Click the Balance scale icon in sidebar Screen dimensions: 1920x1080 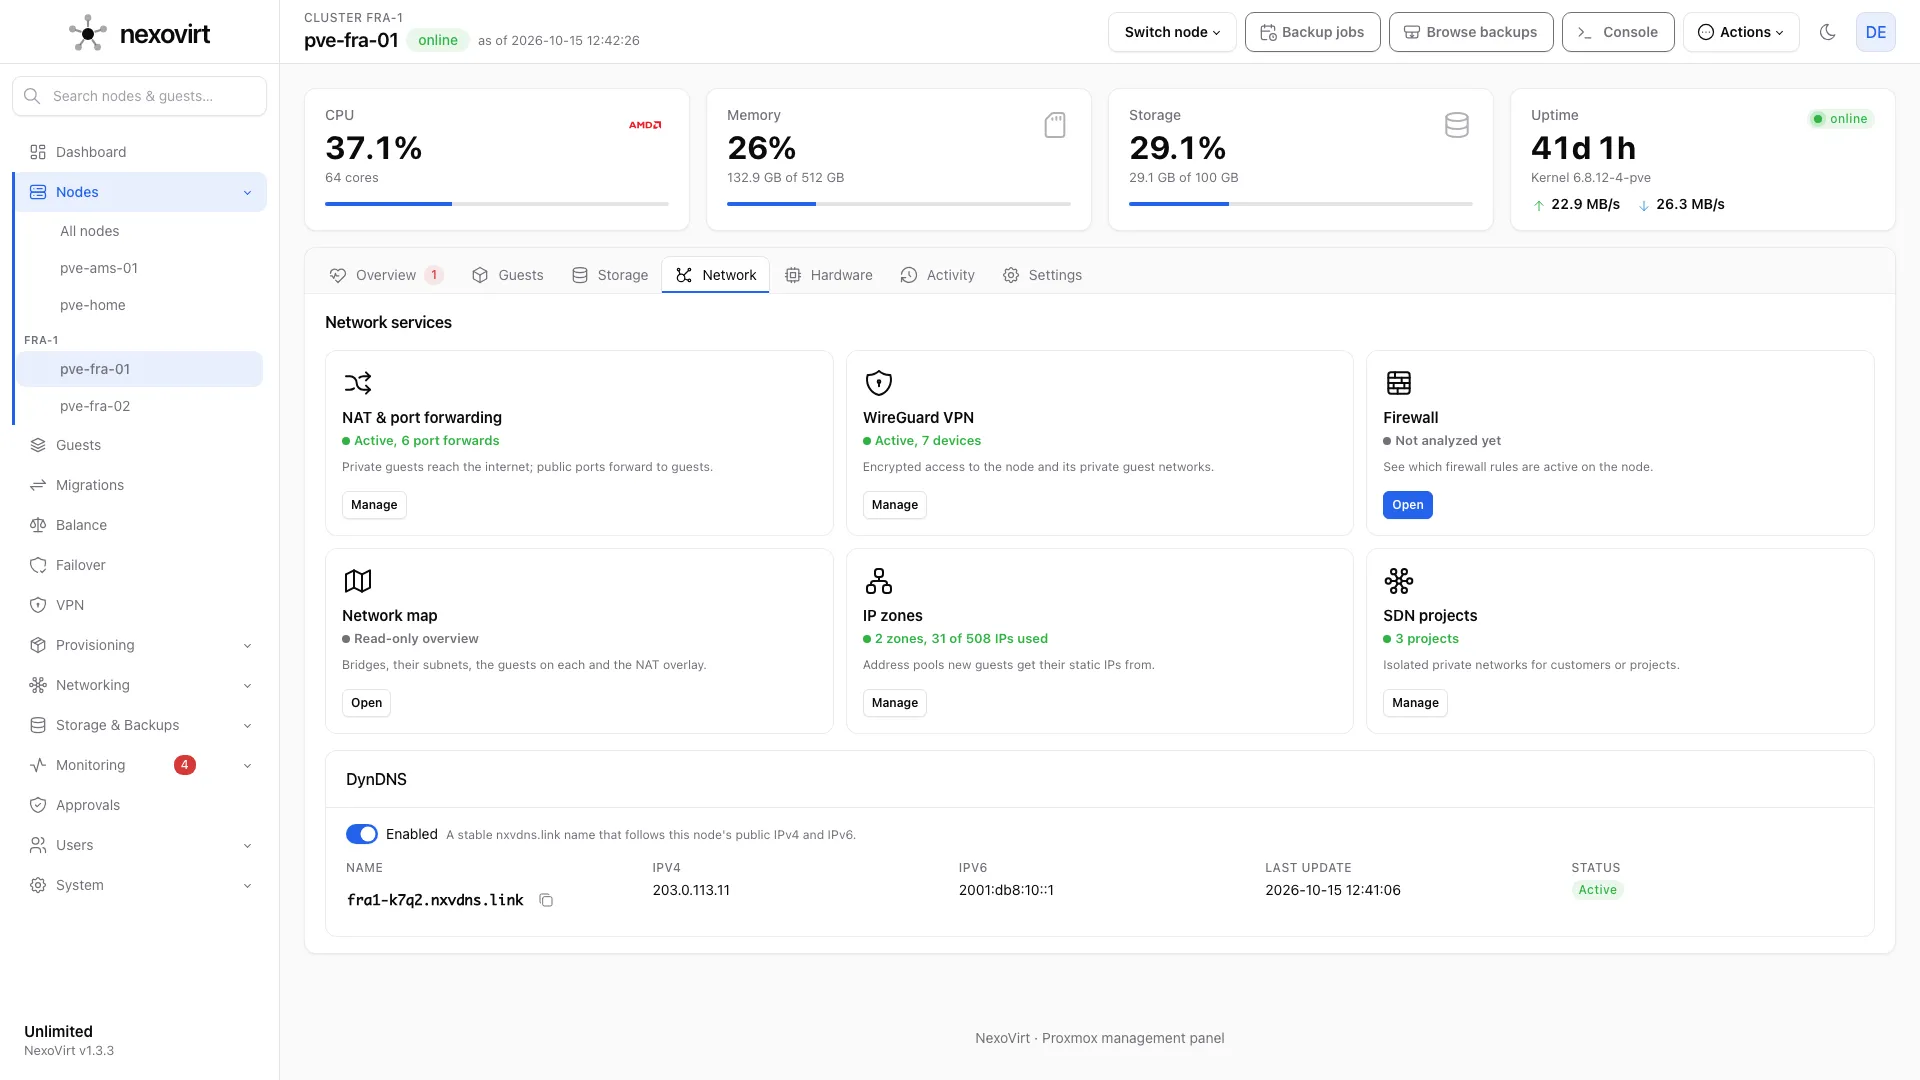click(x=38, y=525)
